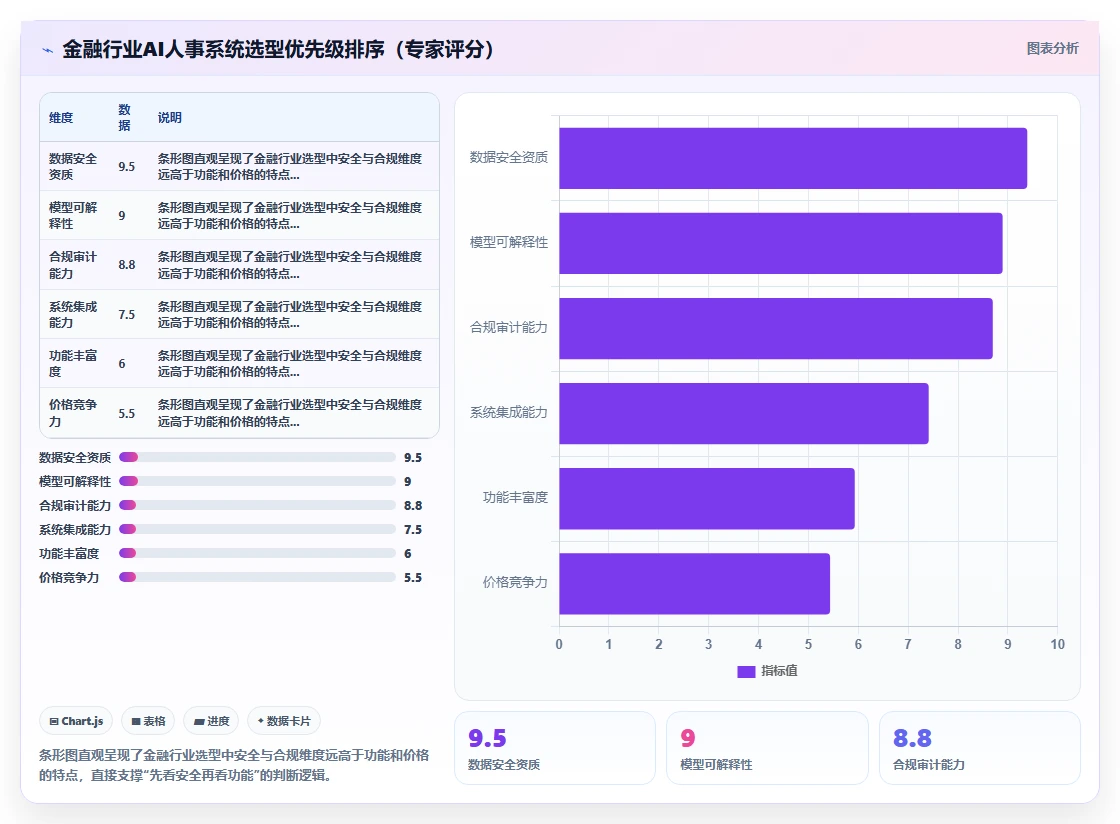Click the 功能丰富度 progress bar
The image size is (1120, 824).
click(x=257, y=553)
